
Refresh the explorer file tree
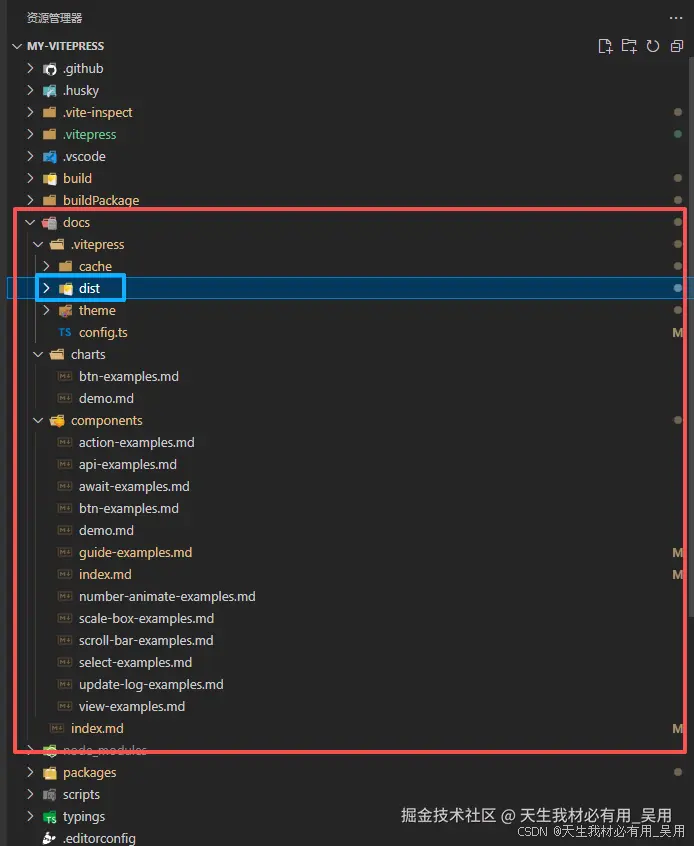point(653,46)
